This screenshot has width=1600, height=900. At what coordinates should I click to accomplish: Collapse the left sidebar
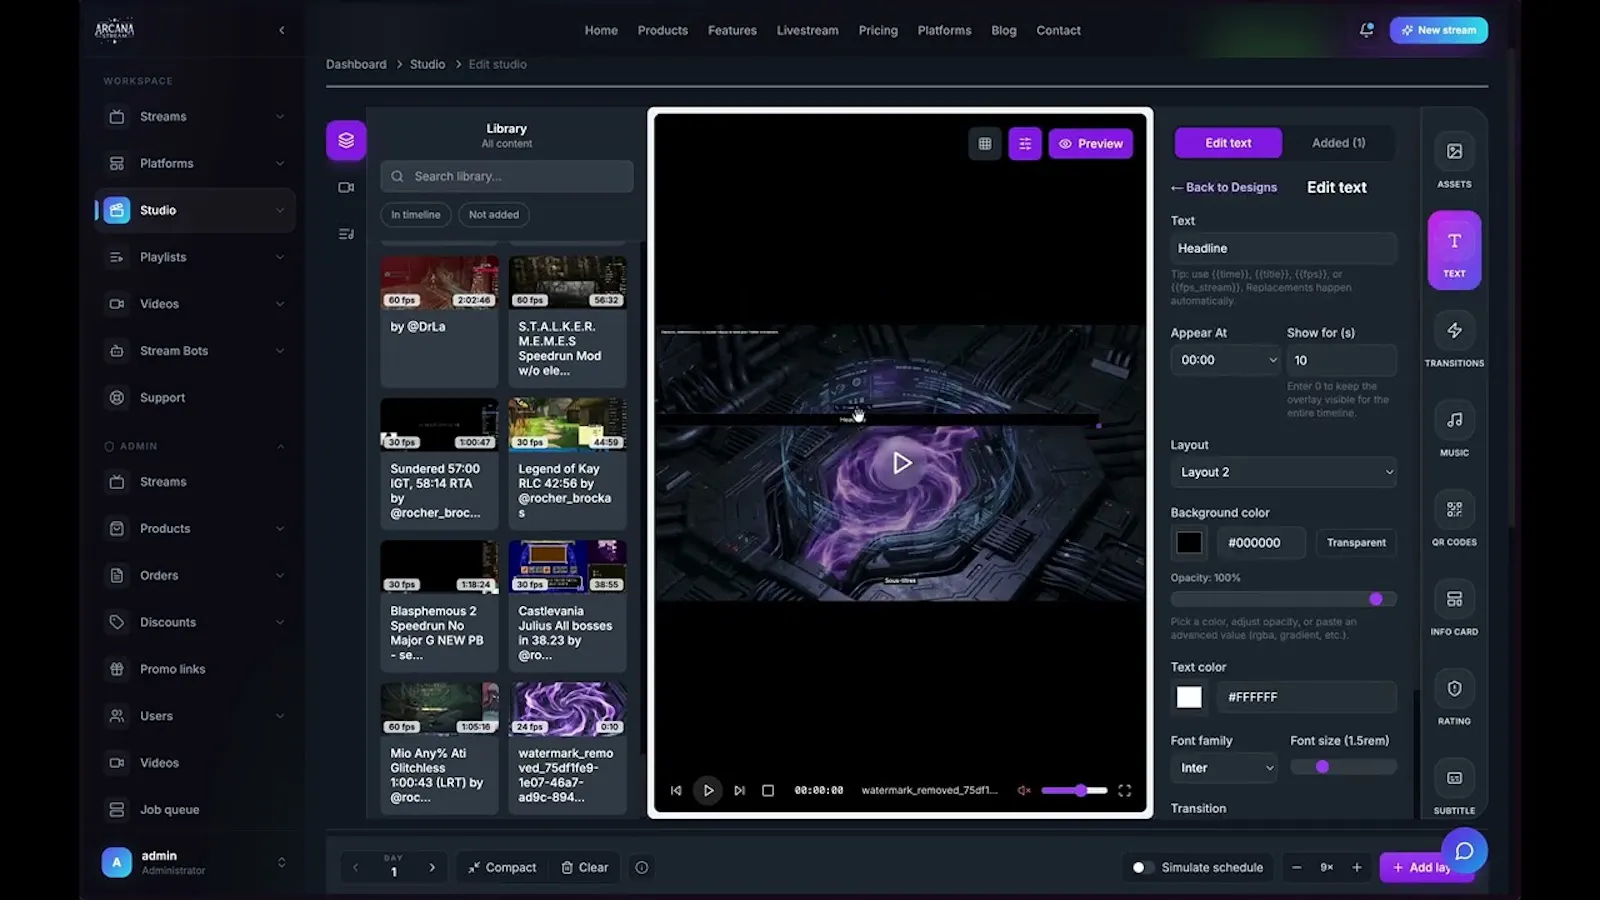(282, 30)
